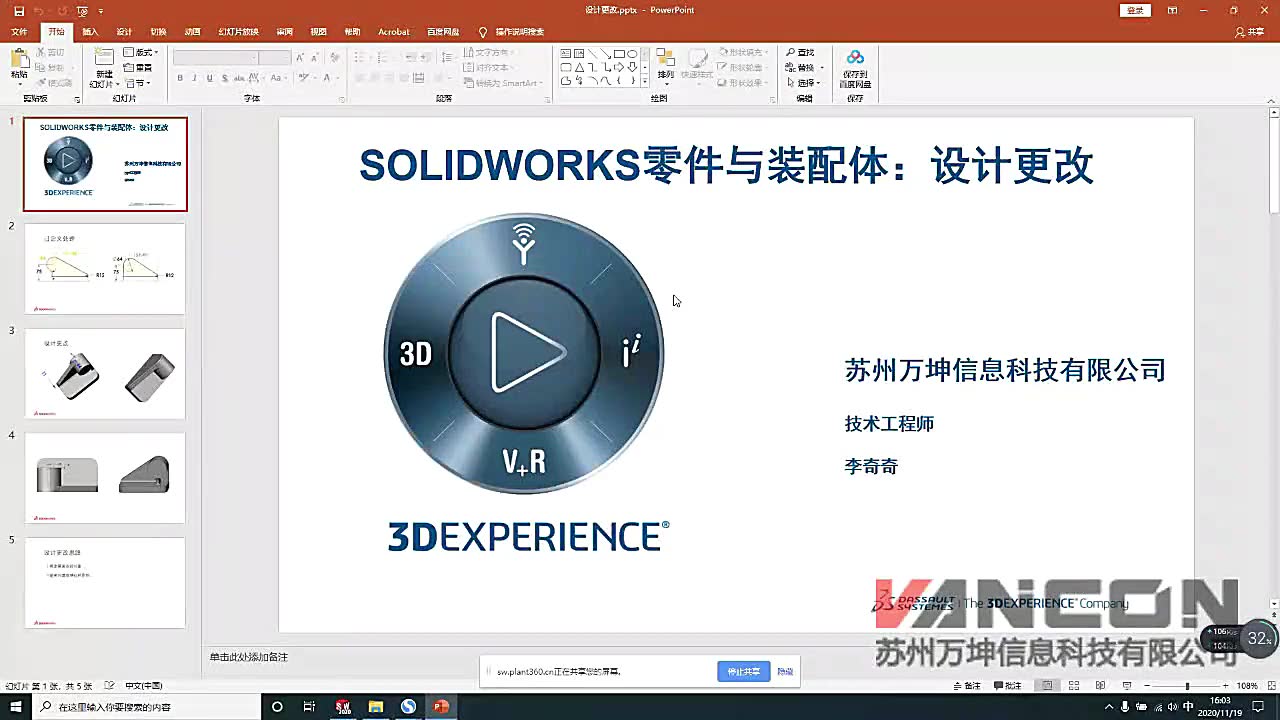This screenshot has width=1280, height=720.
Task: Open the Layout (版式) dropdown
Action: [142, 53]
